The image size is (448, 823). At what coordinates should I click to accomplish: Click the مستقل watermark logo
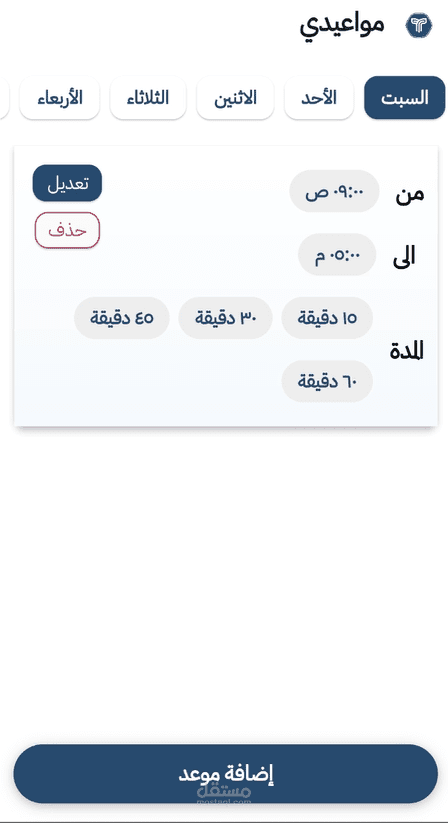[x=224, y=794]
